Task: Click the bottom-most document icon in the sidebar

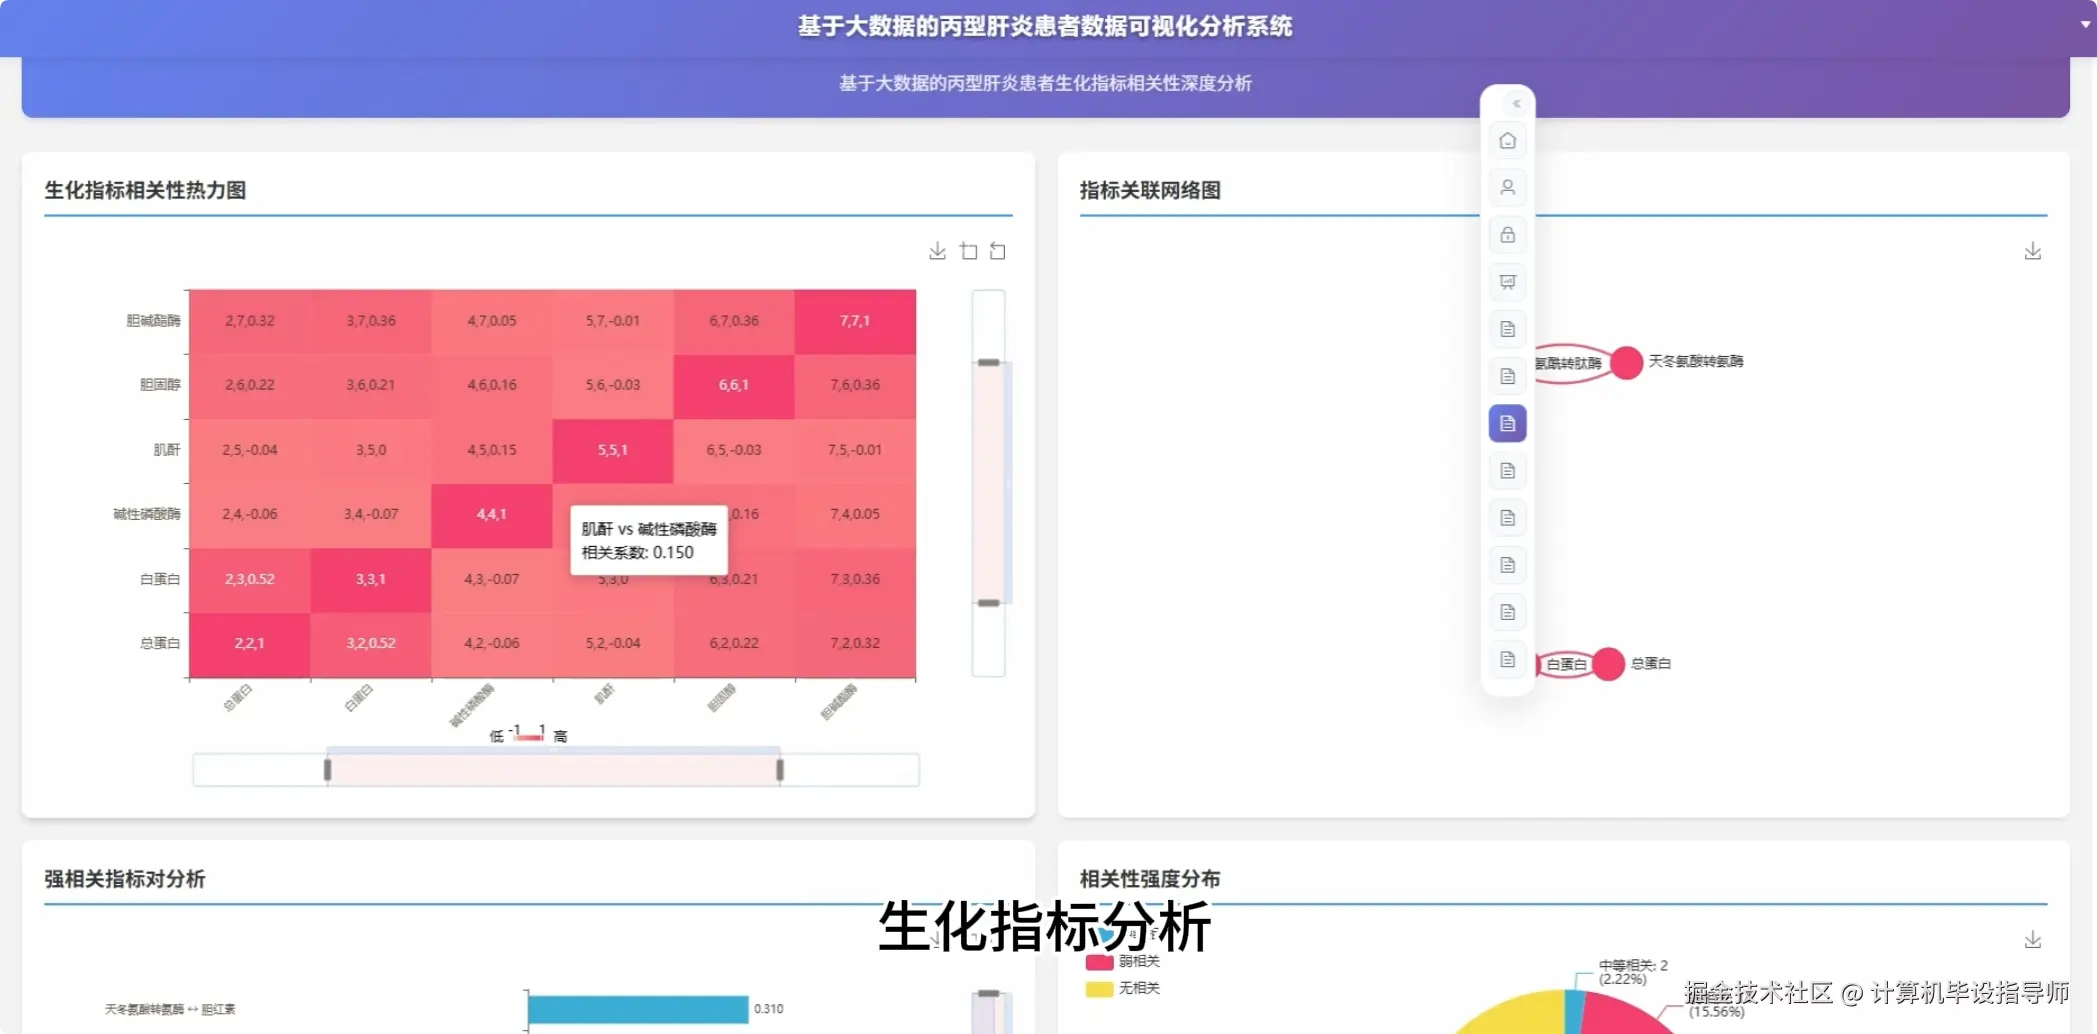Action: (1507, 660)
